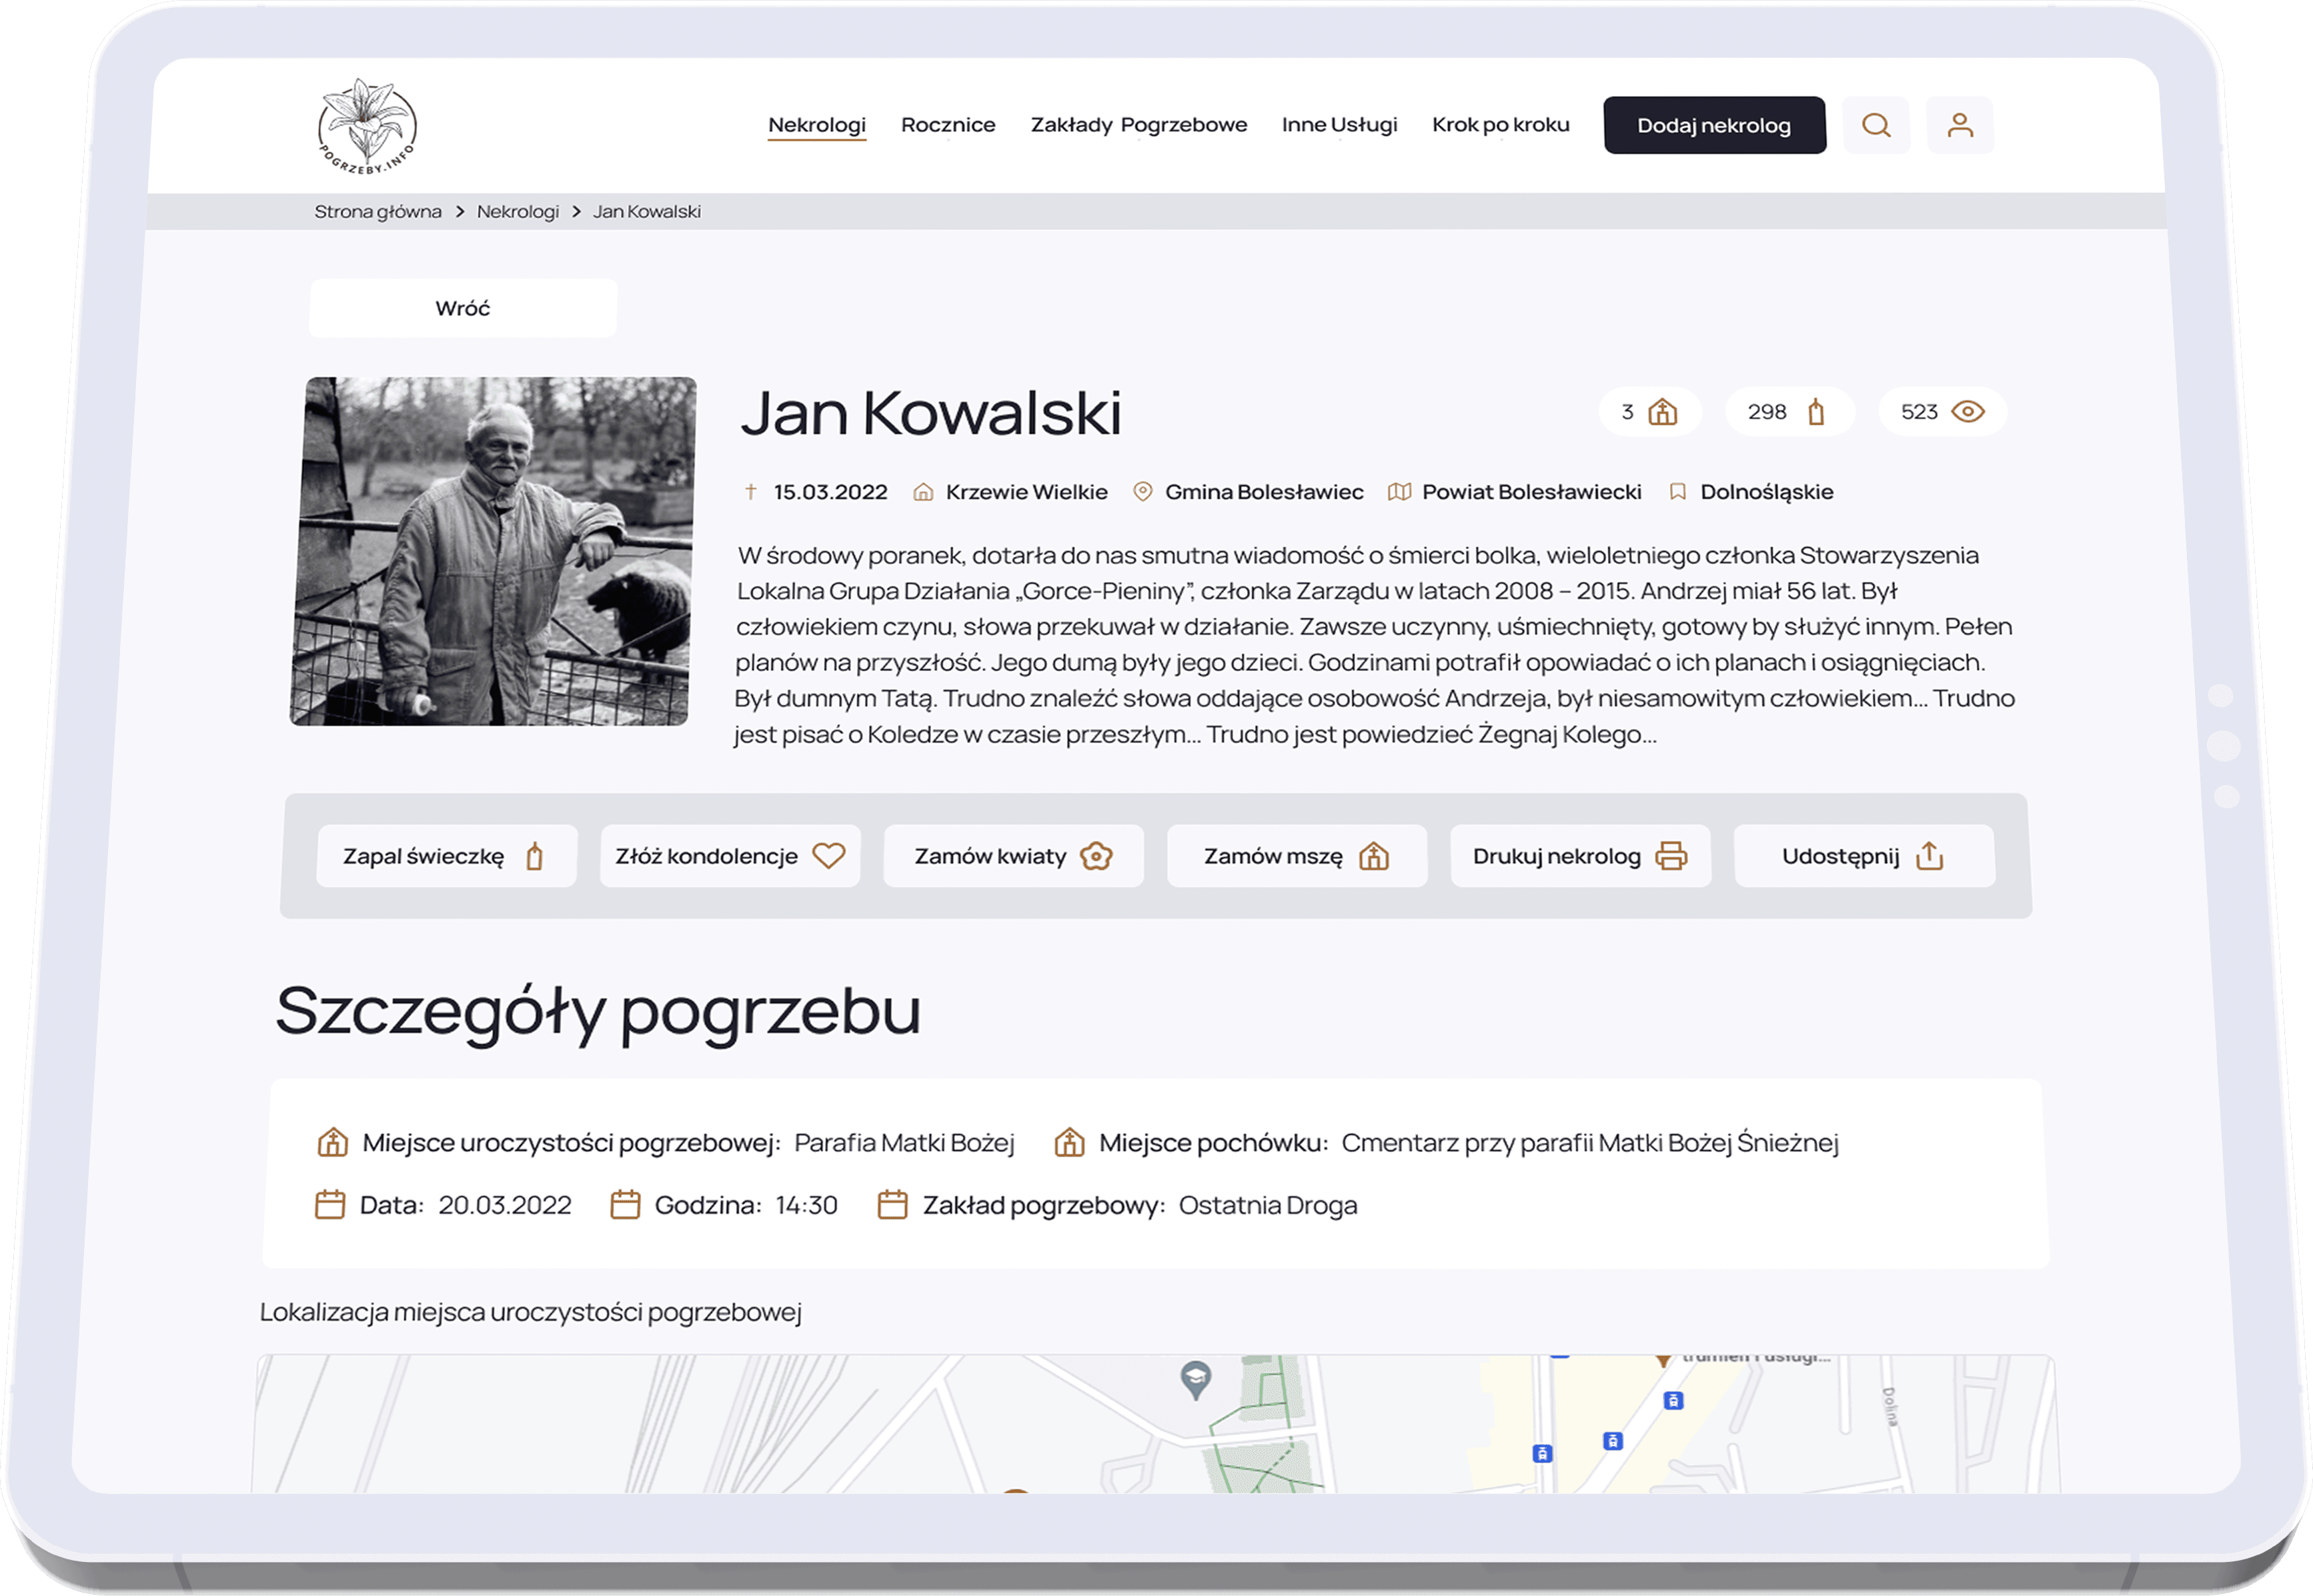This screenshot has width=2313, height=1596.
Task: Select Zamów kwiaty flower button
Action: (1013, 856)
